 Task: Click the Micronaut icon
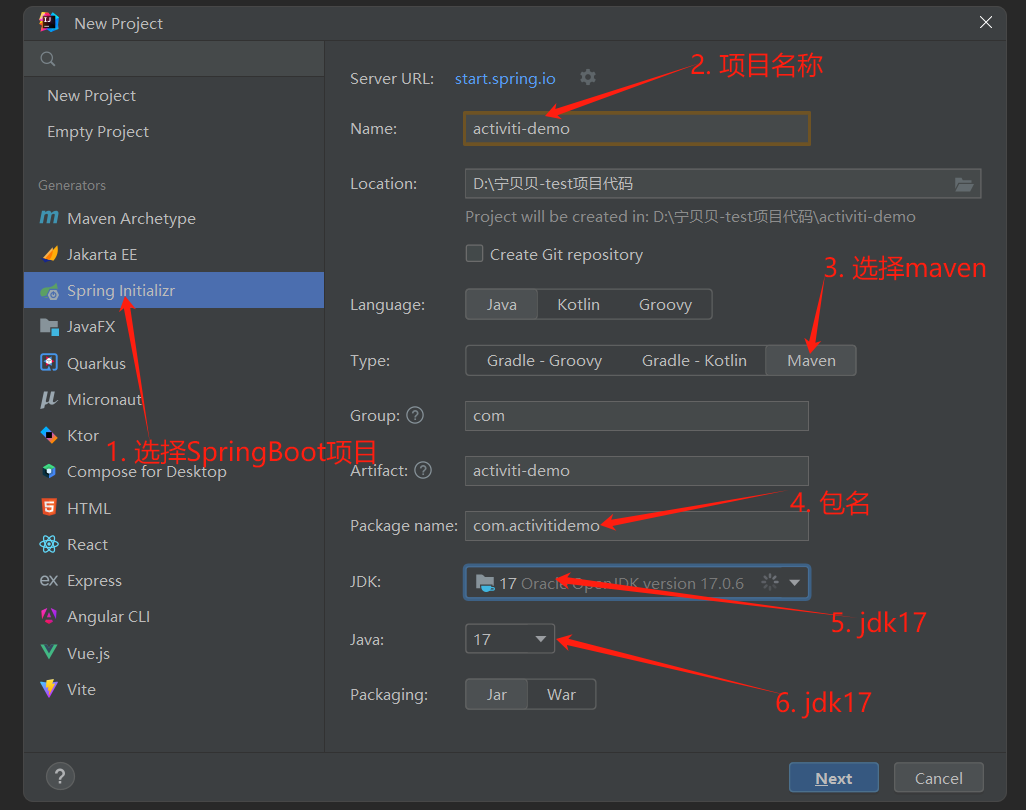[x=49, y=399]
